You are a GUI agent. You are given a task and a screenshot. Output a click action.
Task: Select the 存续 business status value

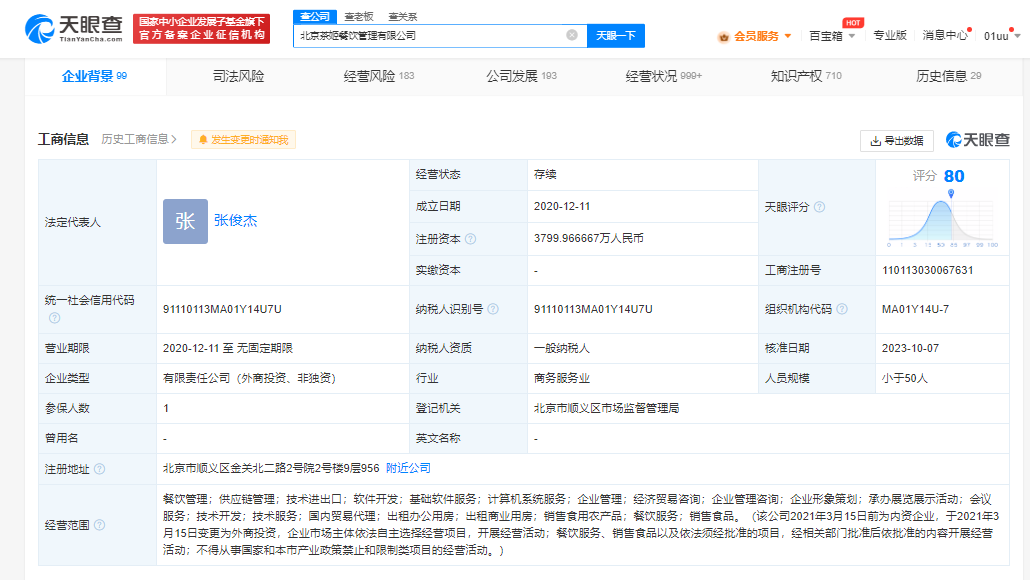[x=545, y=174]
